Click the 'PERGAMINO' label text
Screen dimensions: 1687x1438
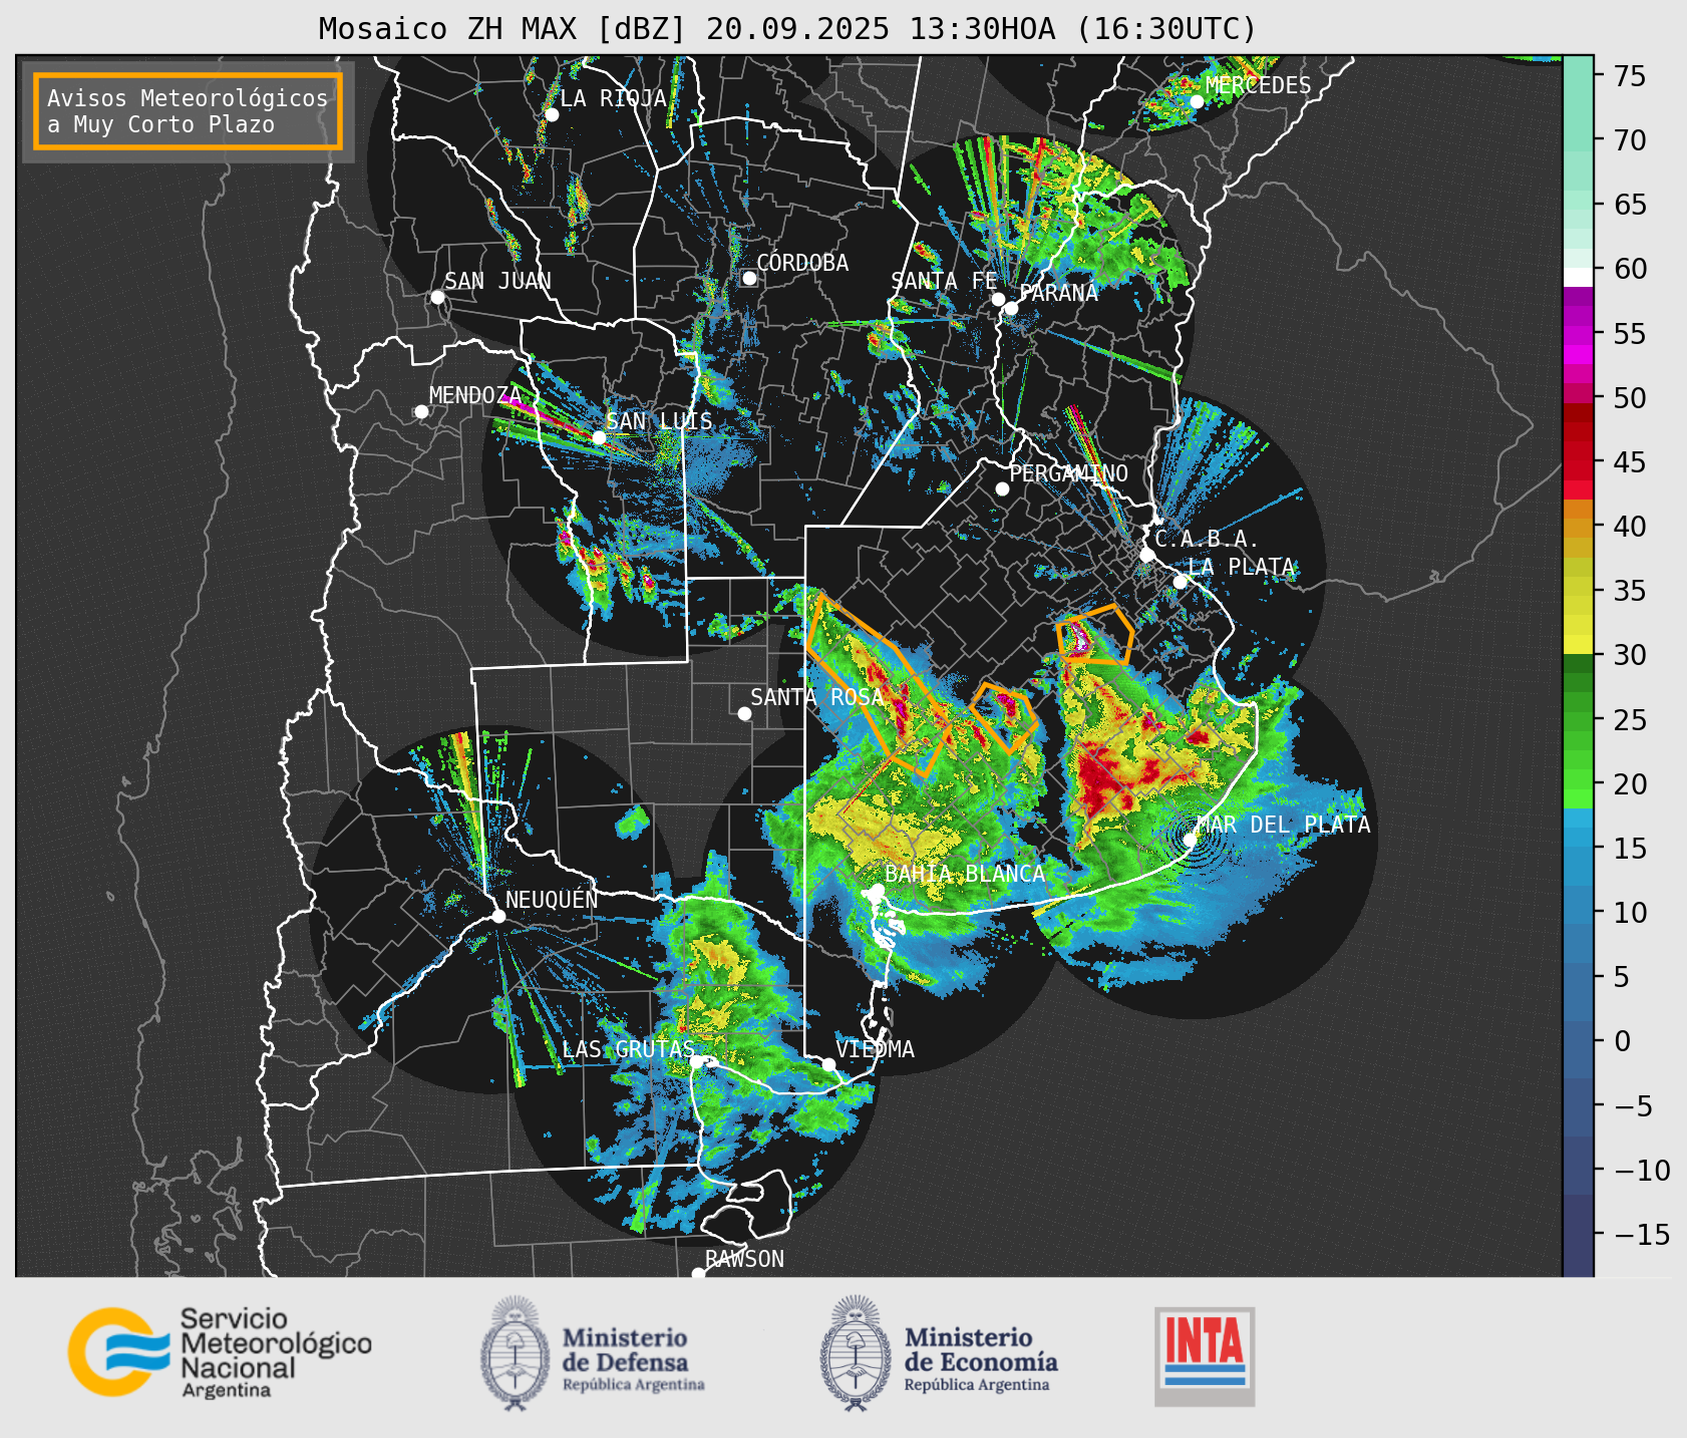(1069, 473)
